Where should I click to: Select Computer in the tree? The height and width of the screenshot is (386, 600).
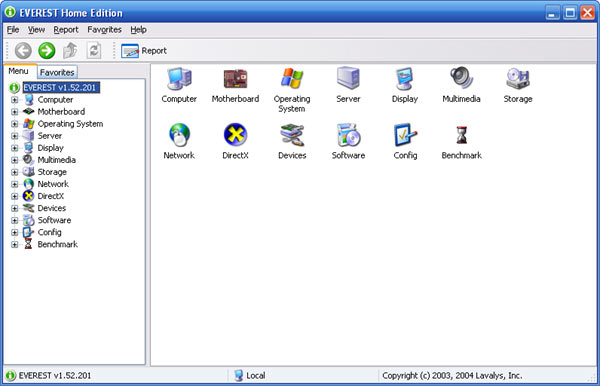click(x=55, y=100)
